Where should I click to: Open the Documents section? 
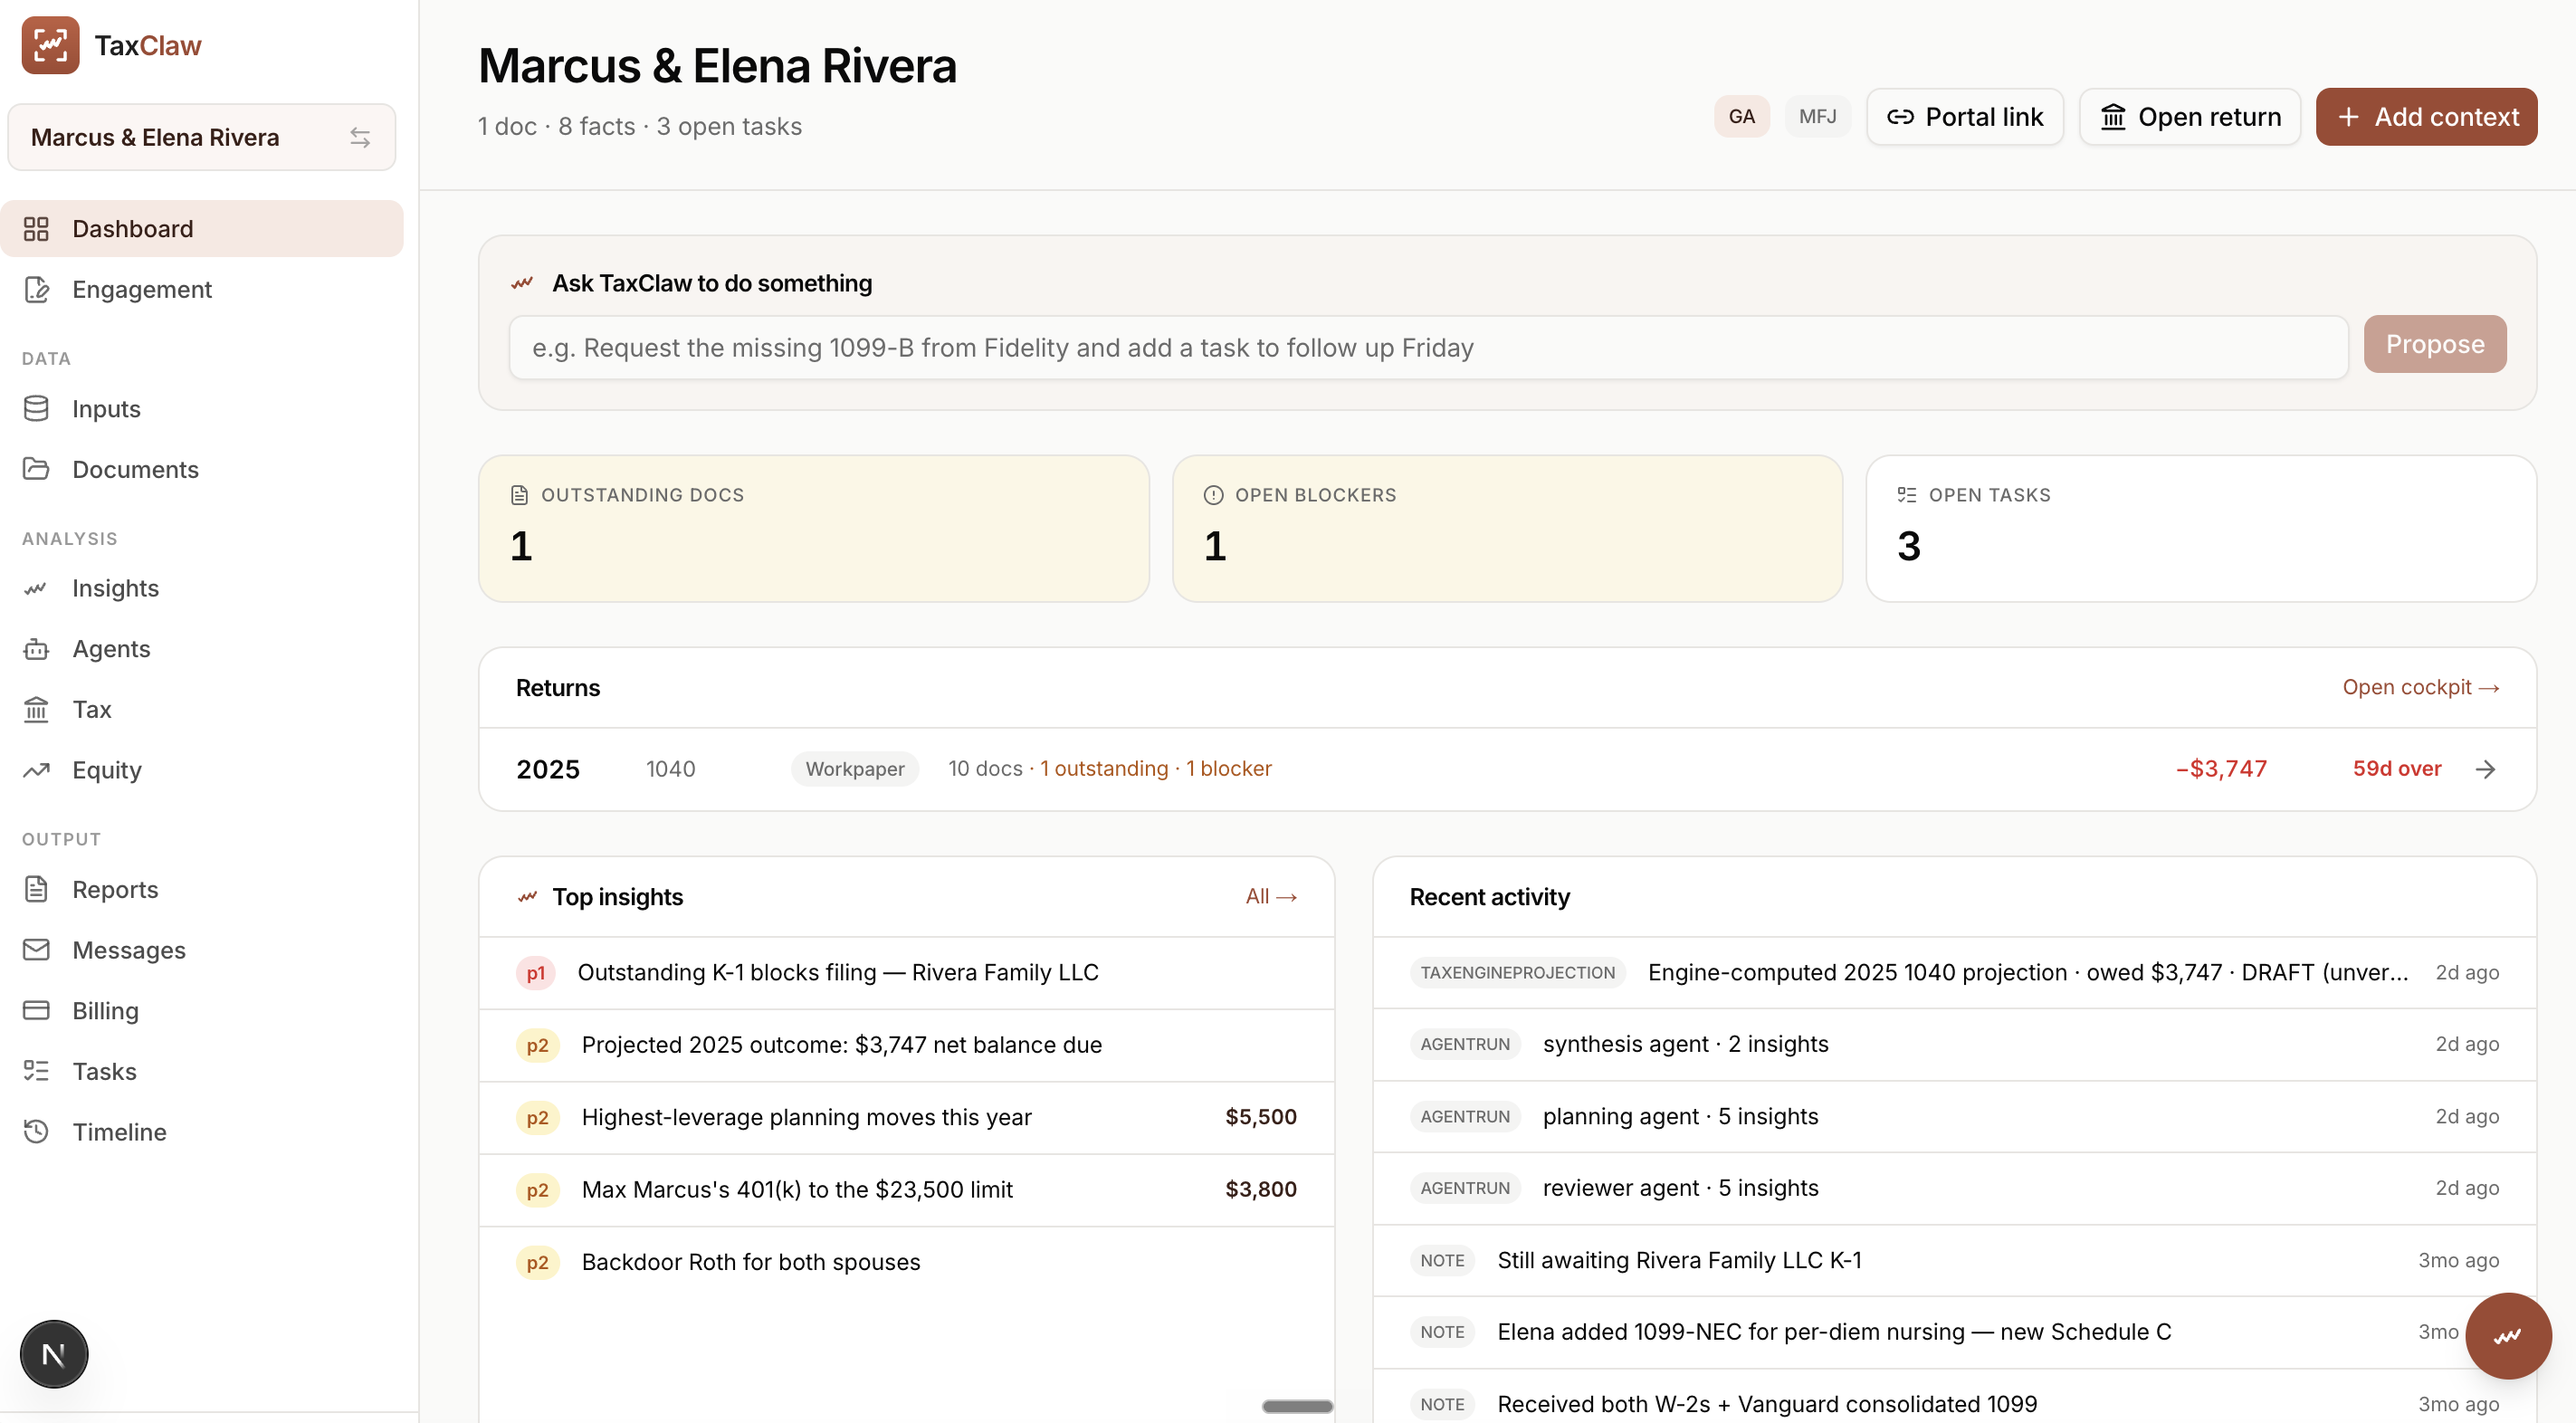pos(201,469)
